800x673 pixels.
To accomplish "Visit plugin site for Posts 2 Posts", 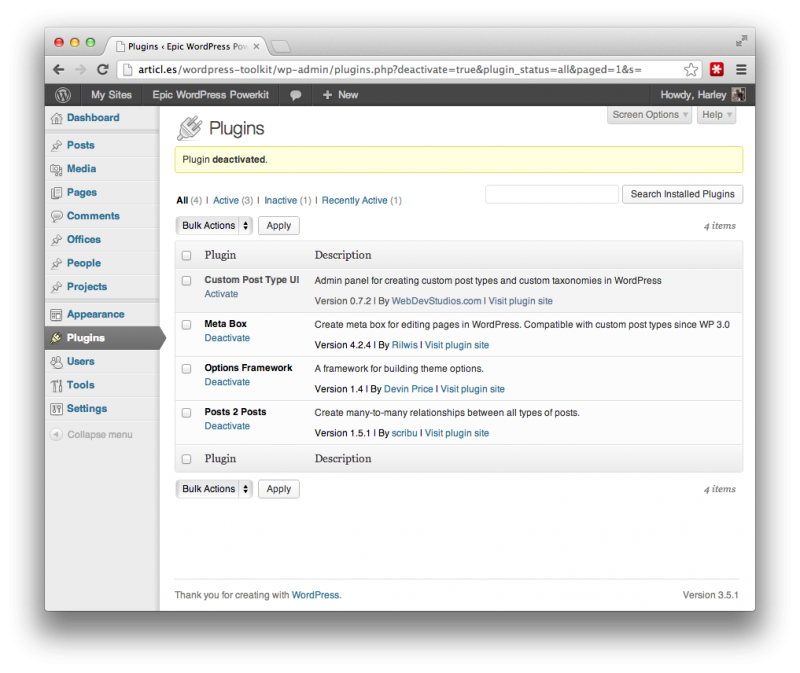I will click(457, 433).
